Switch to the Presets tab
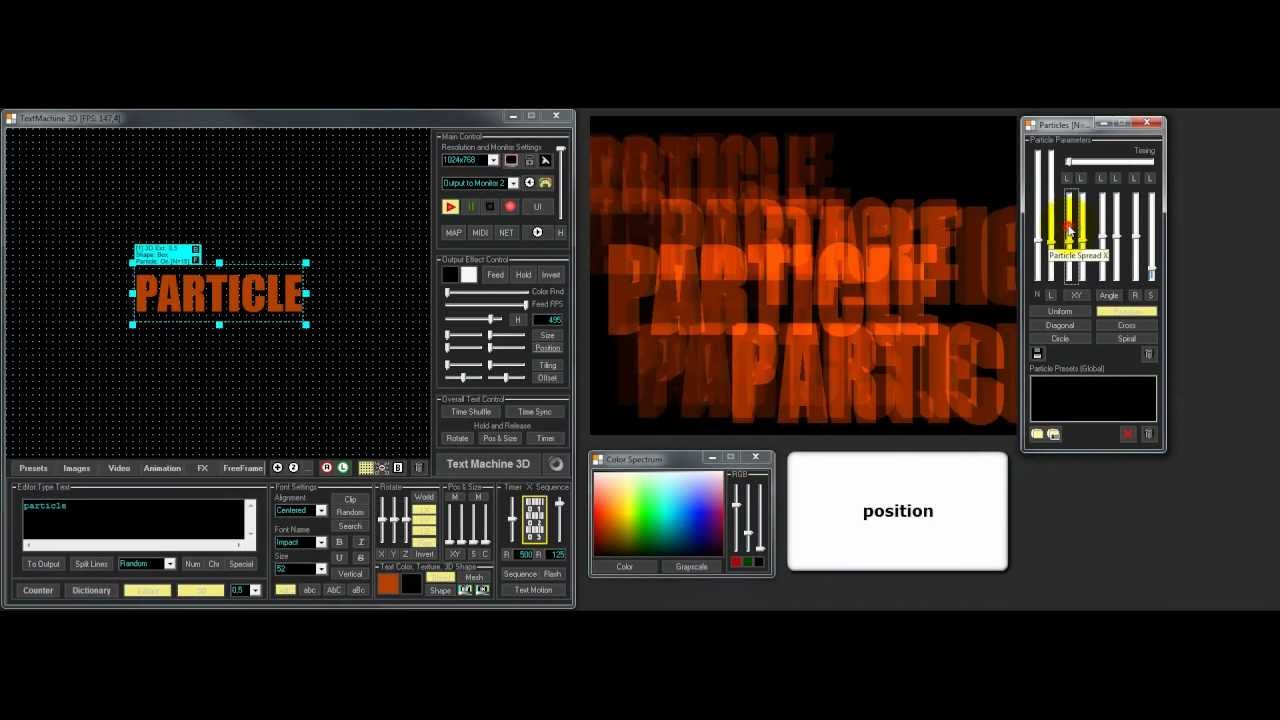The width and height of the screenshot is (1280, 720). 33,468
